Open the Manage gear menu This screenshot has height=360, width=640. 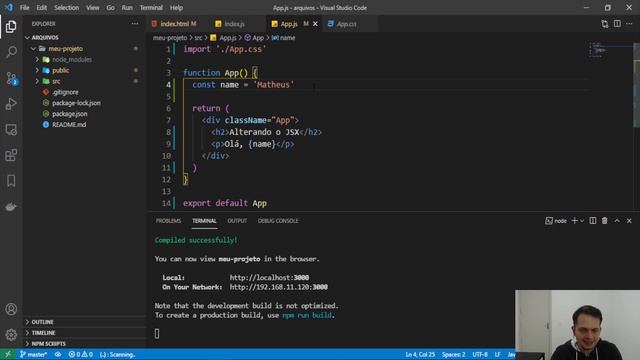11,335
